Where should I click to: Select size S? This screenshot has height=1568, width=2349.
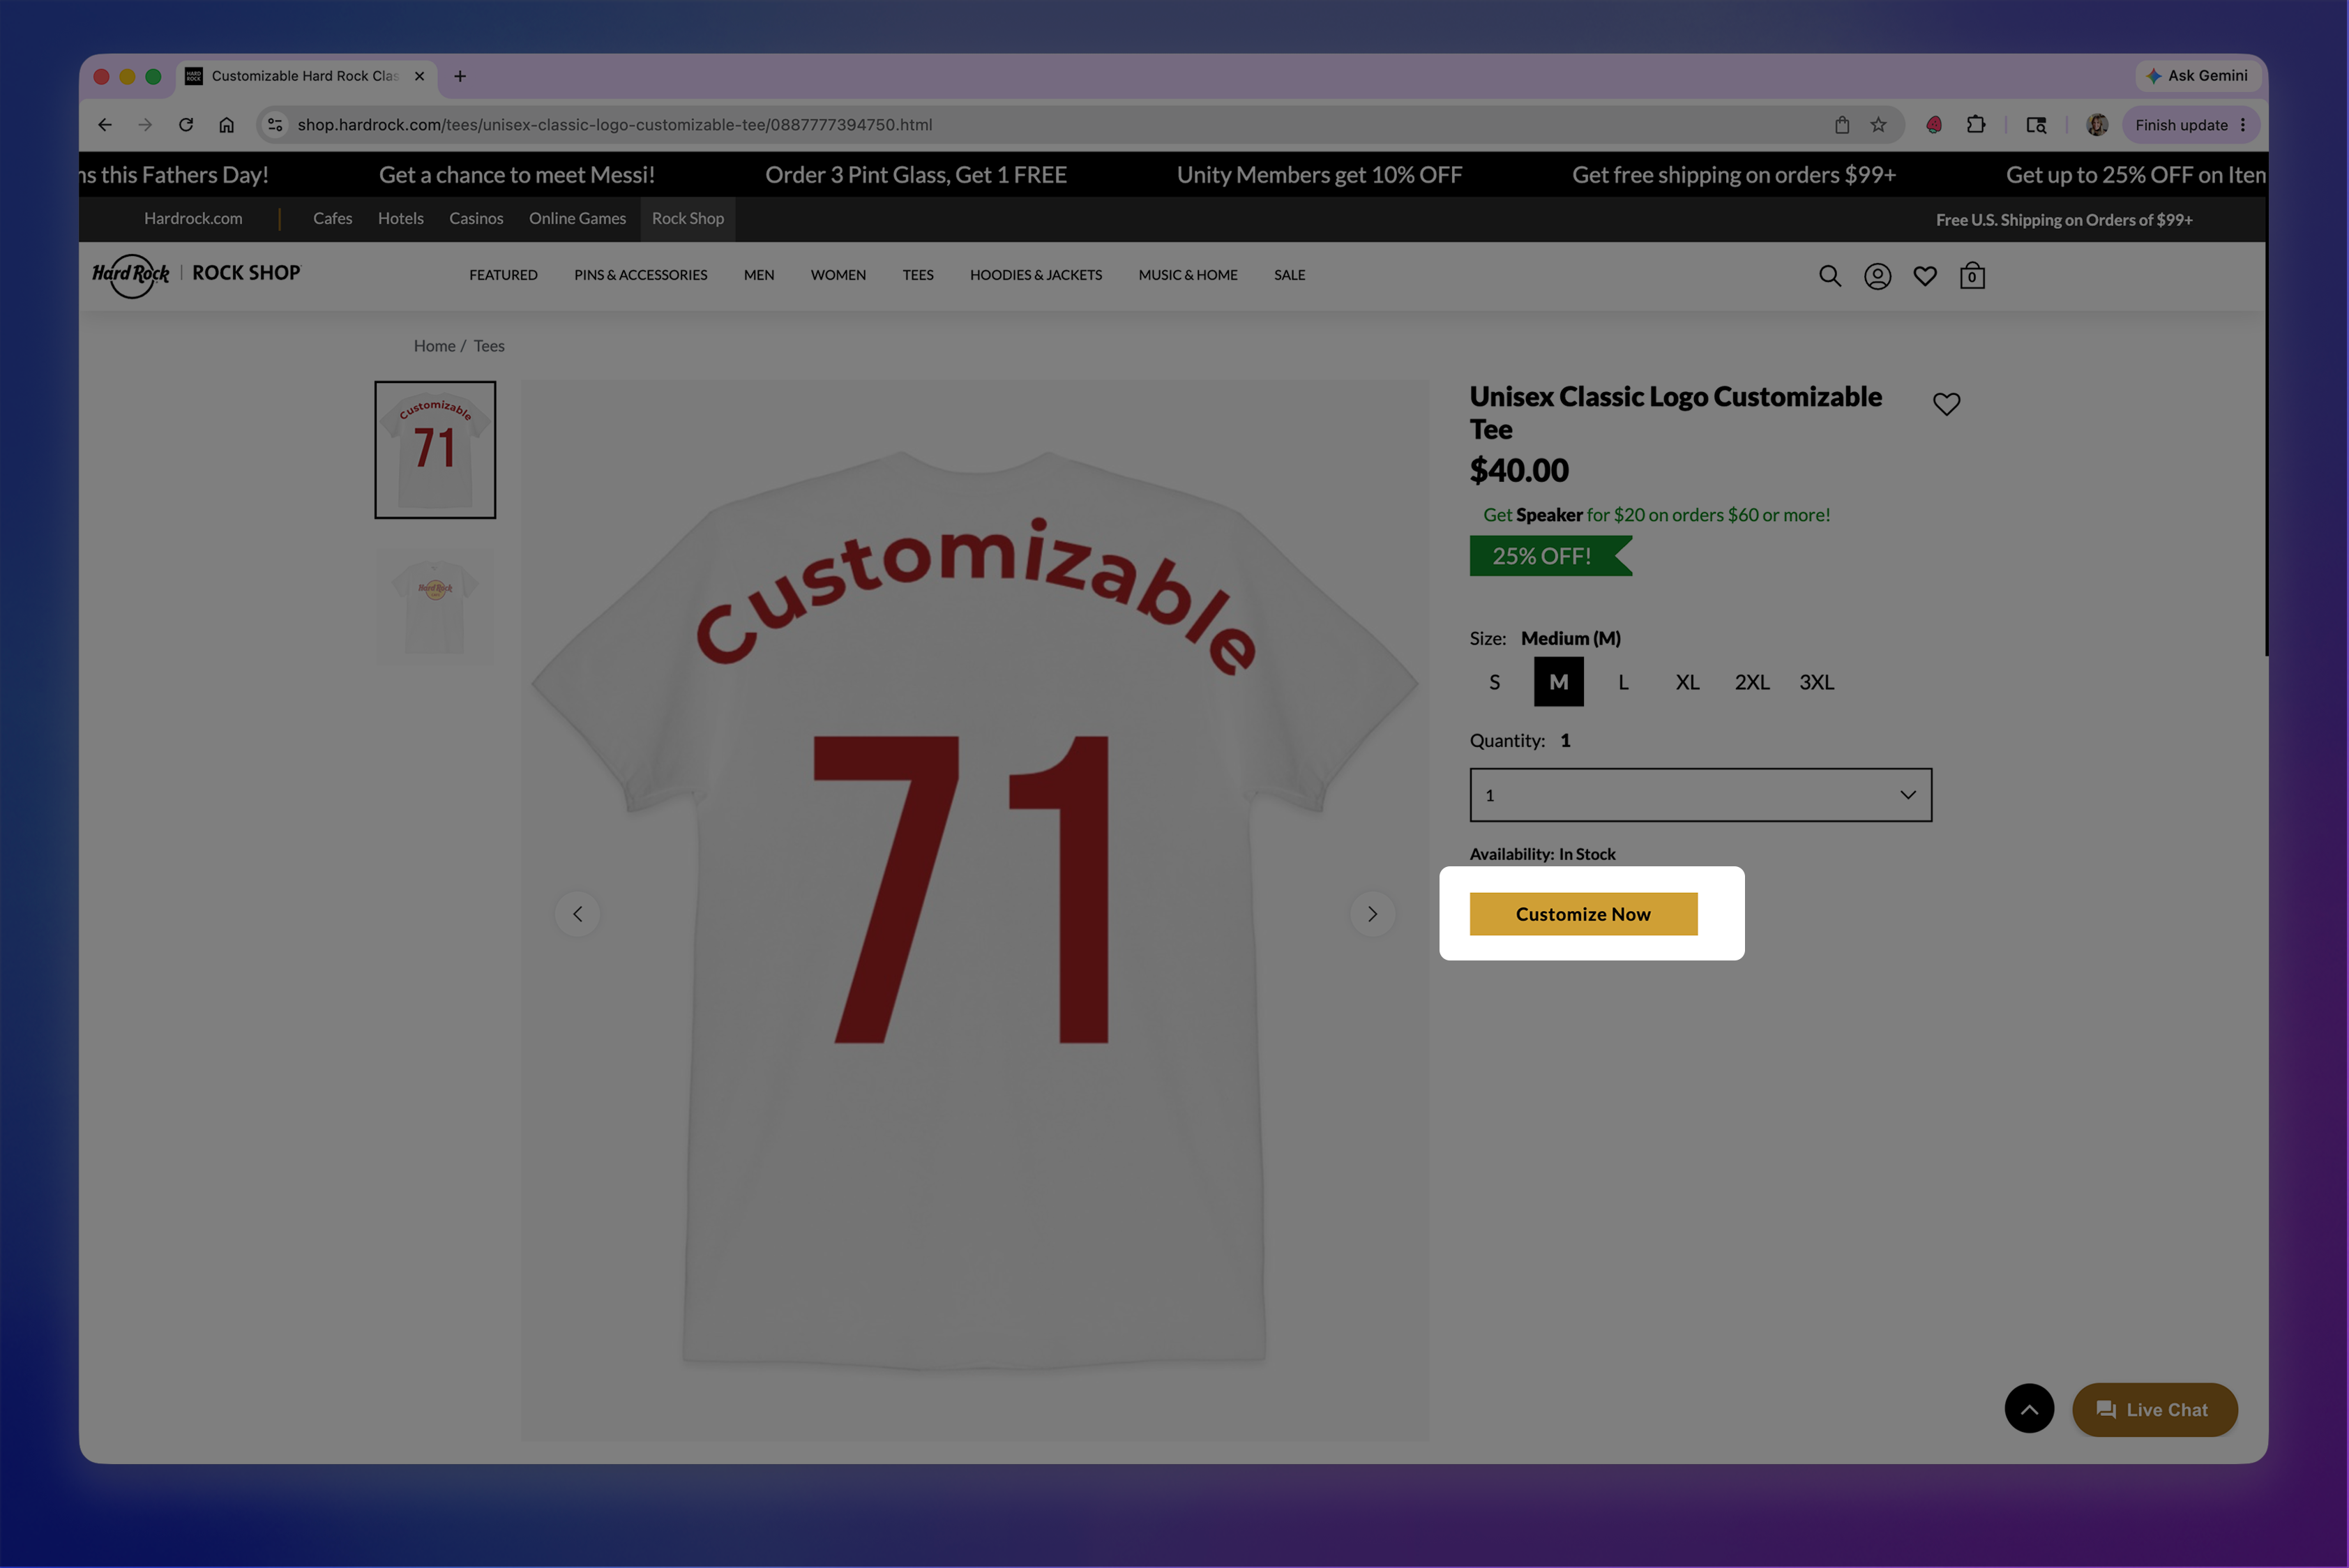coord(1494,682)
